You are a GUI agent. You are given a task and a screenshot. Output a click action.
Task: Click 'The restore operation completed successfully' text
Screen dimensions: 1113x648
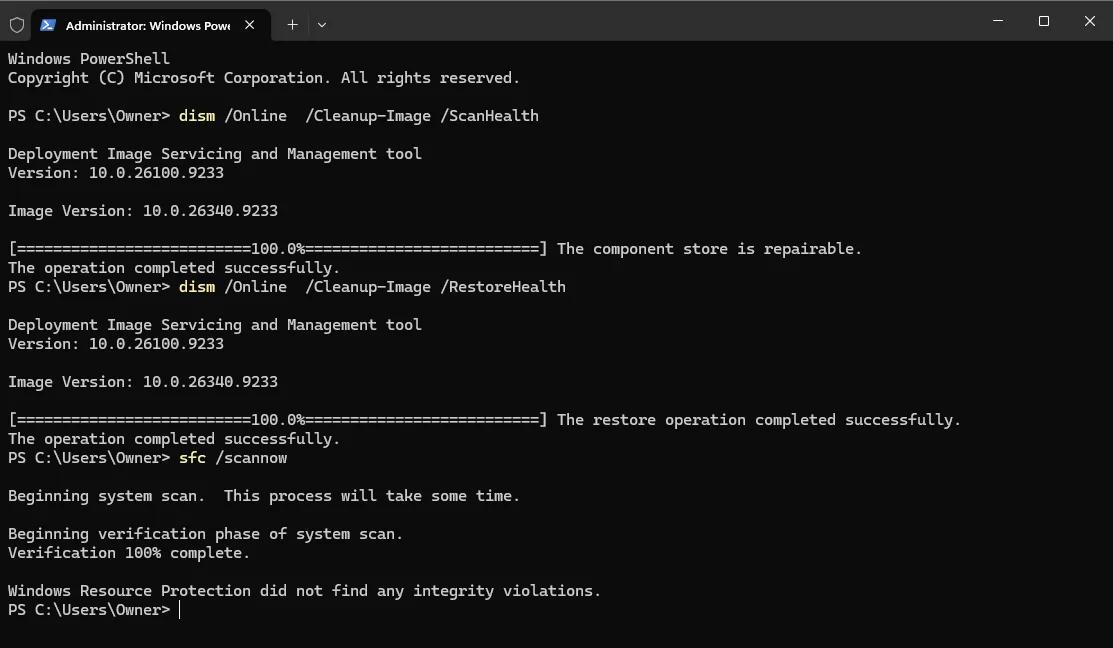pyautogui.click(x=759, y=419)
